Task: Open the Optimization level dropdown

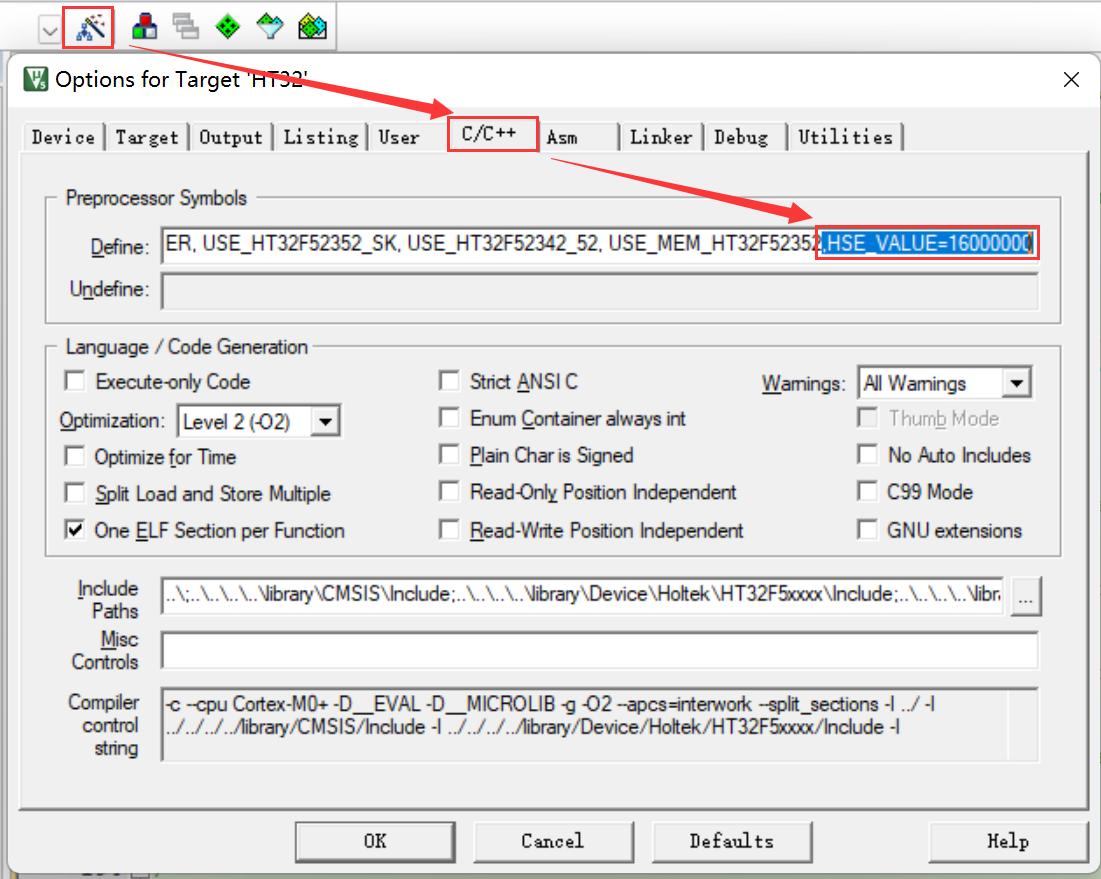Action: click(x=324, y=422)
